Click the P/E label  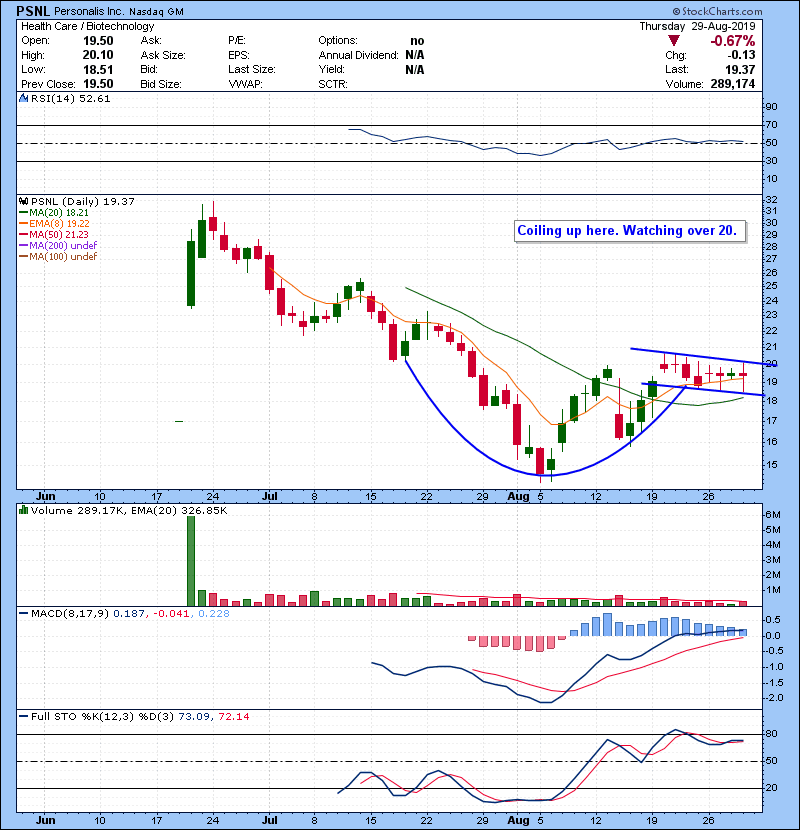click(237, 41)
